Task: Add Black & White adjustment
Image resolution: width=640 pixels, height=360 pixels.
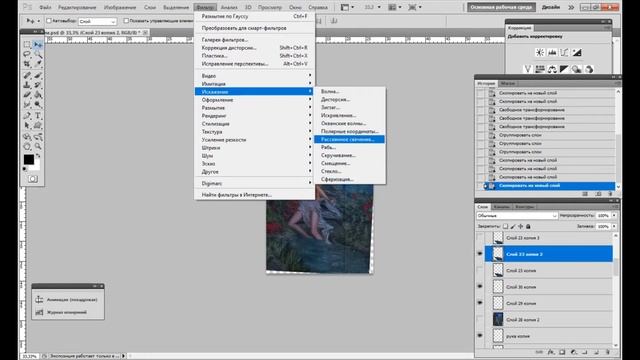Action: coord(564,69)
